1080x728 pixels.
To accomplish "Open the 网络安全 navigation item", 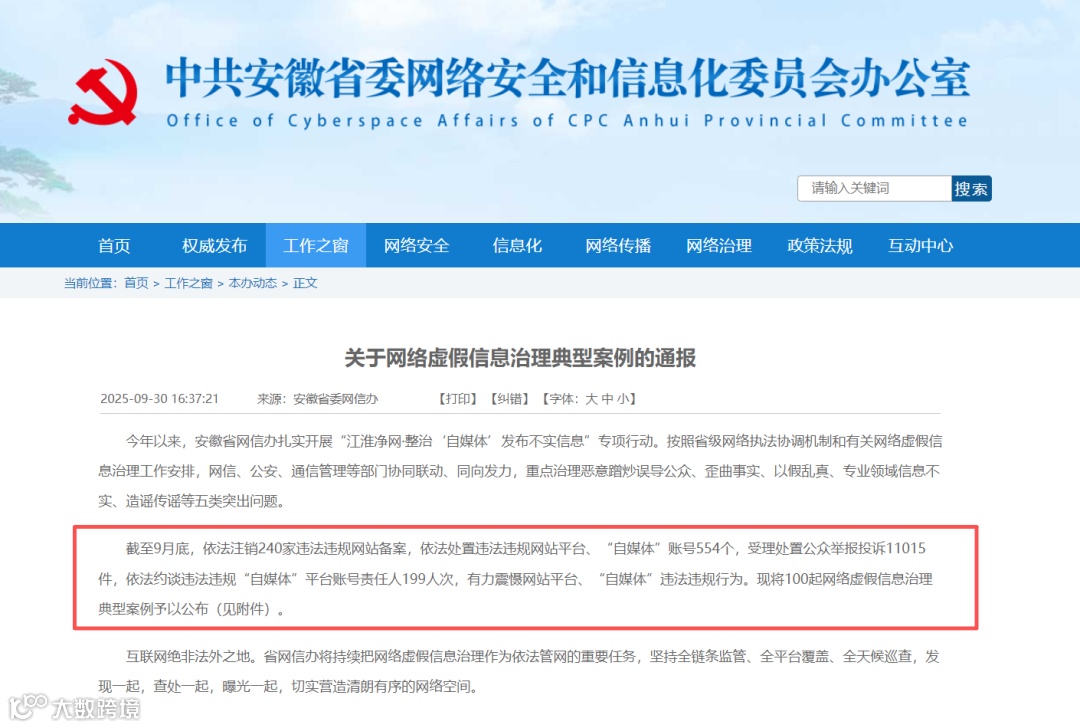I will 417,245.
